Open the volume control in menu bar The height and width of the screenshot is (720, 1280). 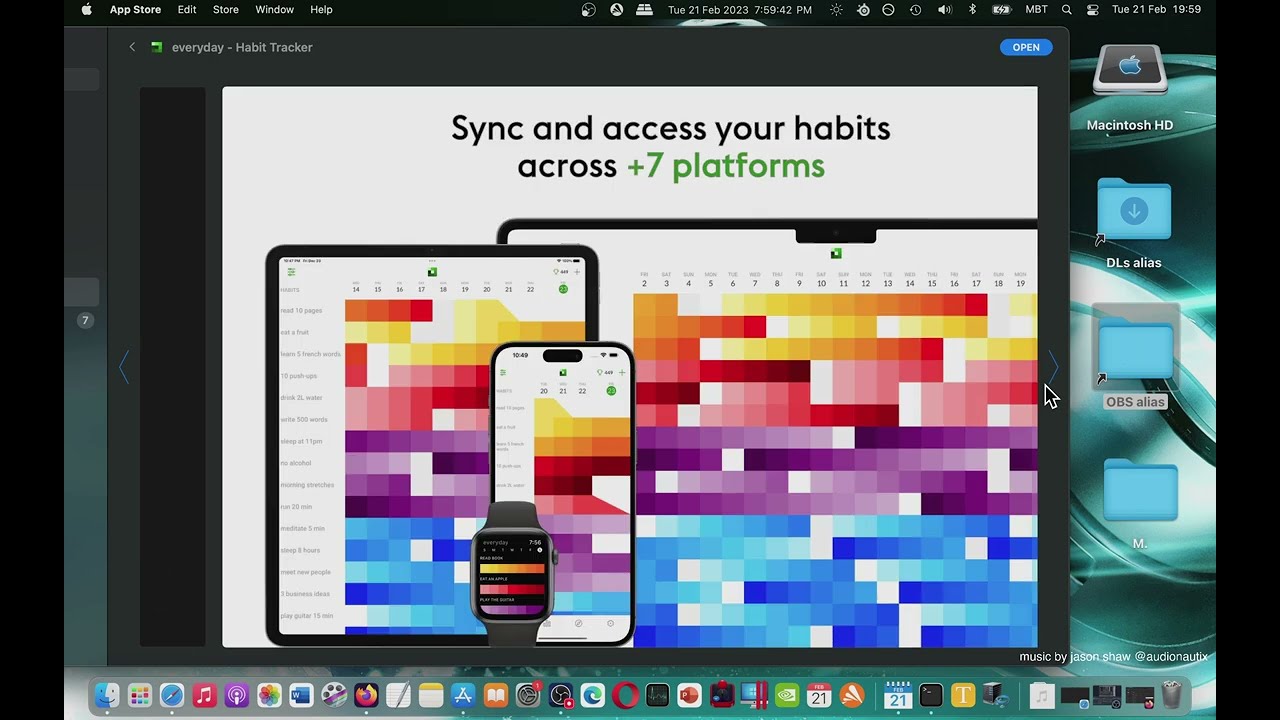point(944,10)
